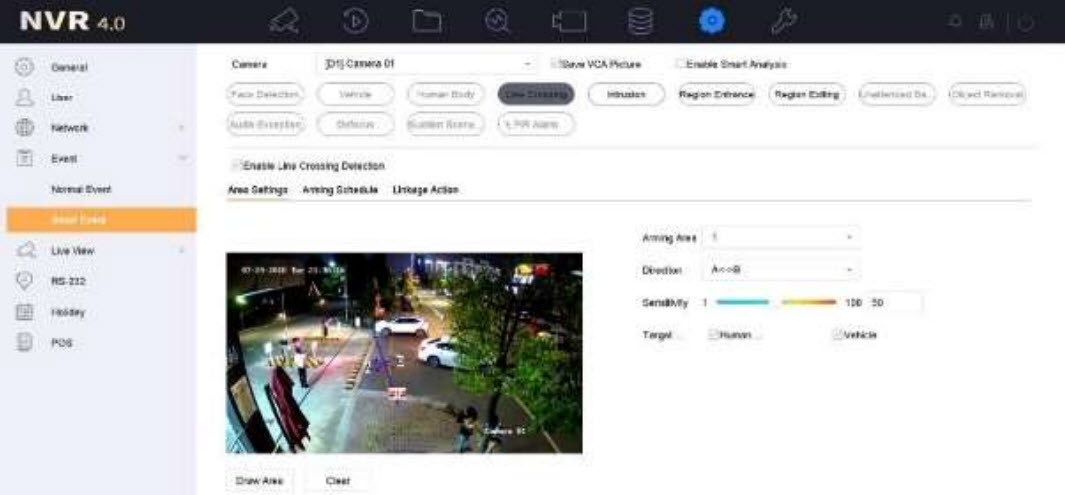Viewport: 1065px width, 495px height.
Task: Click the Sensitivity value input field
Action: pyautogui.click(x=894, y=302)
